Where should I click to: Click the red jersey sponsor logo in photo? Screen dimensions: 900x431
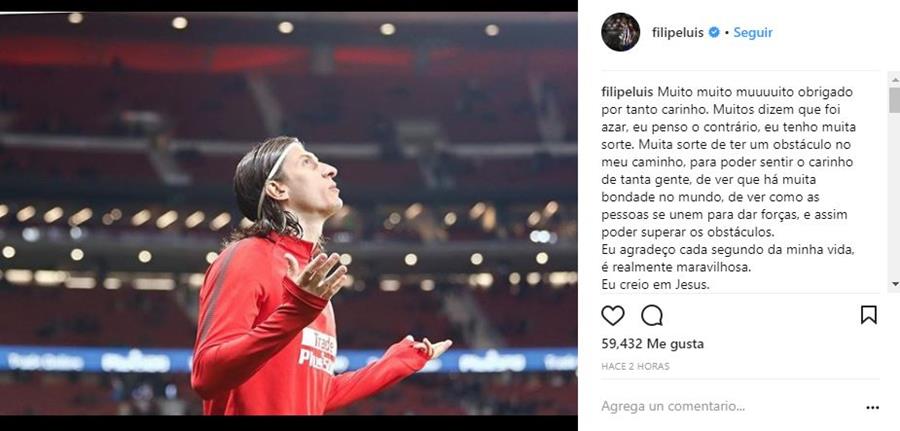317,351
